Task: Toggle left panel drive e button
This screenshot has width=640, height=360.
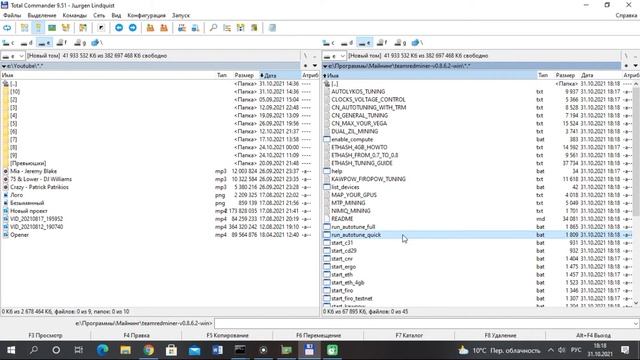Action: pyautogui.click(x=44, y=42)
